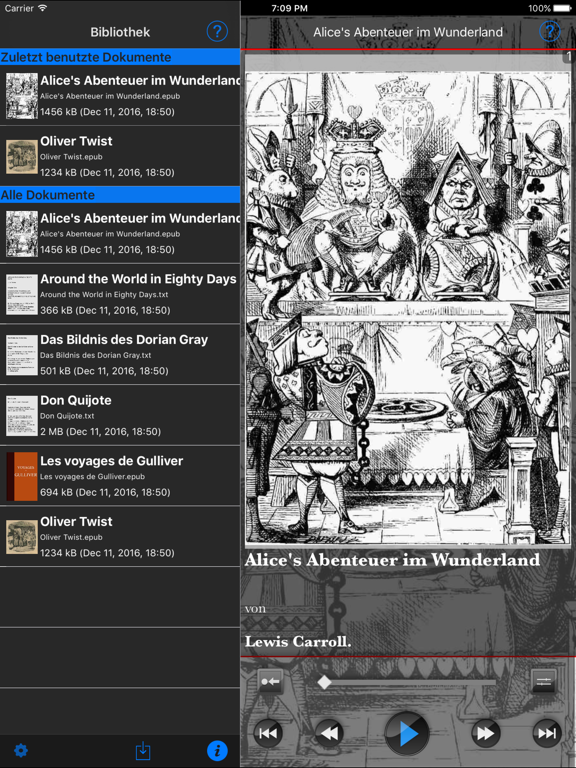Click the return-to-position icon left of slider
This screenshot has height=768, width=576.
pyautogui.click(x=270, y=681)
